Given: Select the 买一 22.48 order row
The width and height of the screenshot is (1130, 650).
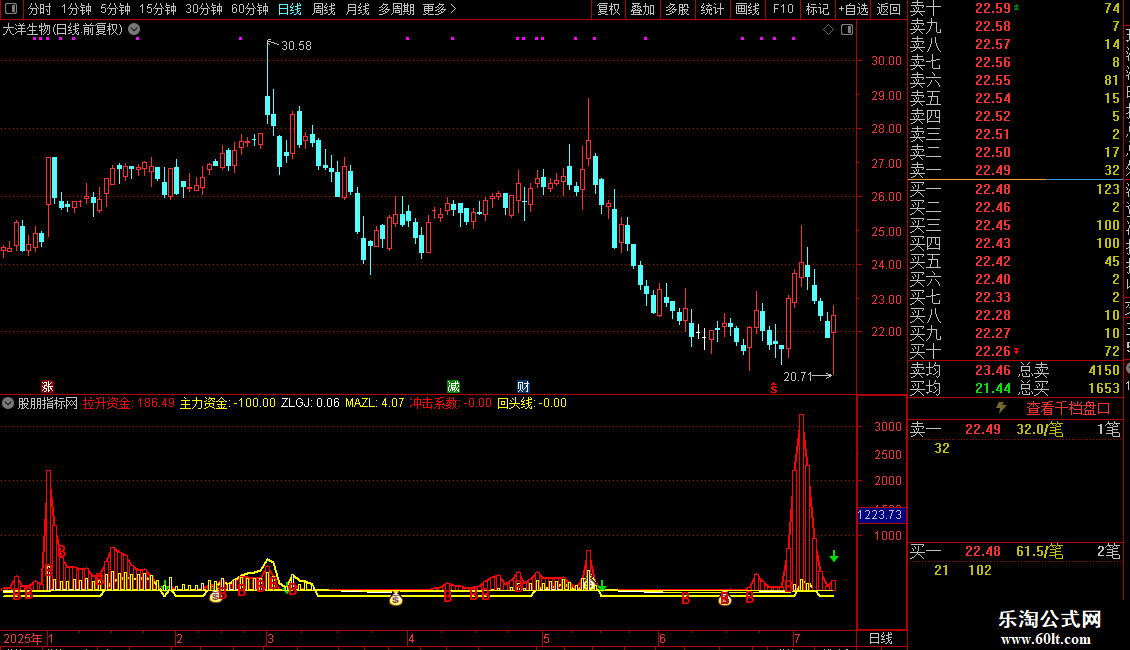Looking at the screenshot, I should click(1015, 190).
